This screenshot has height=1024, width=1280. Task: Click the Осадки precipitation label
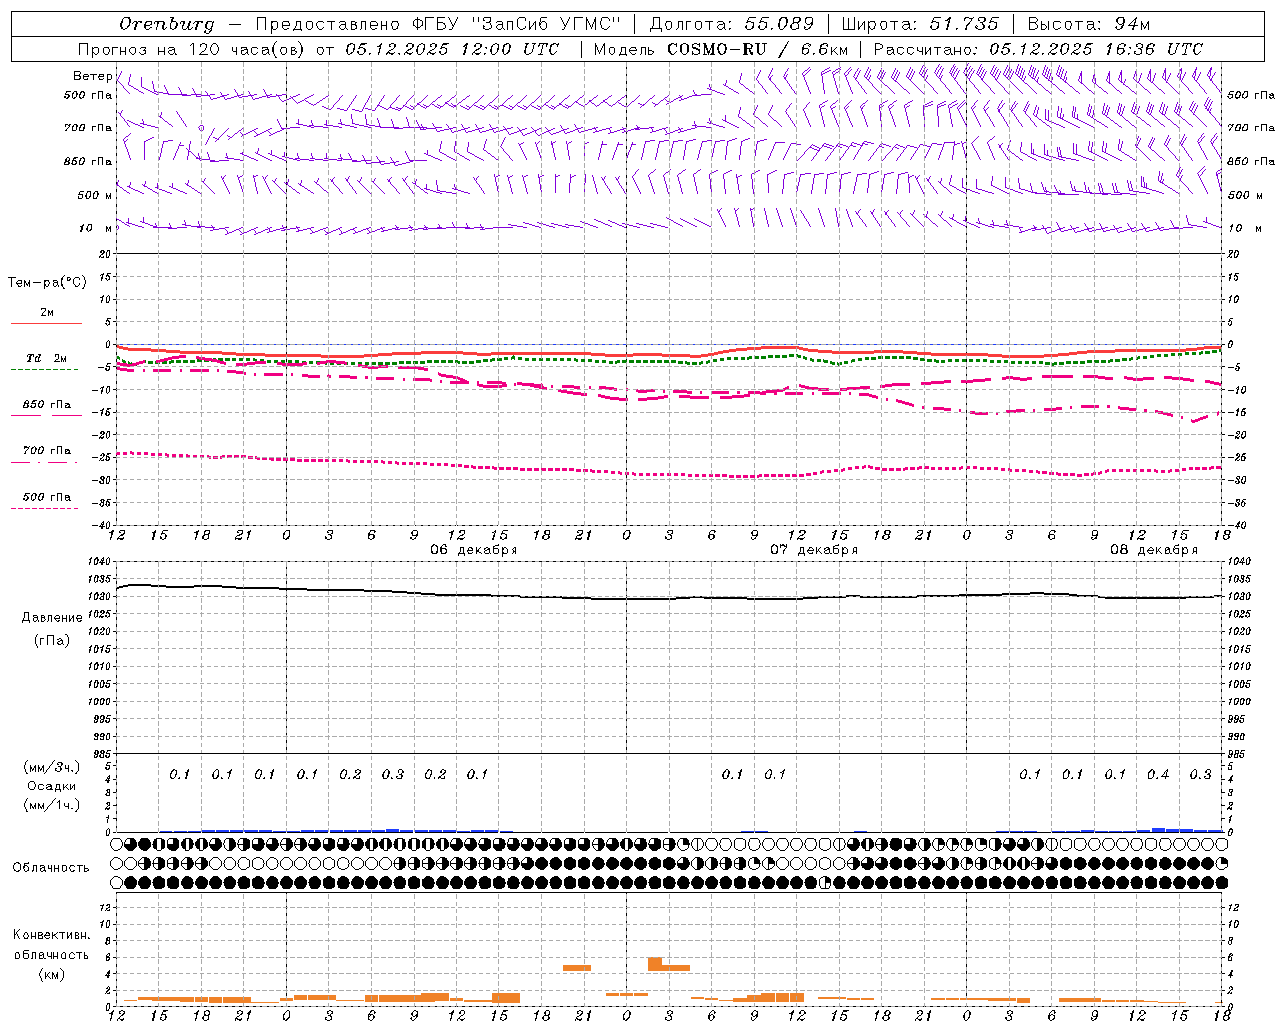click(x=52, y=786)
